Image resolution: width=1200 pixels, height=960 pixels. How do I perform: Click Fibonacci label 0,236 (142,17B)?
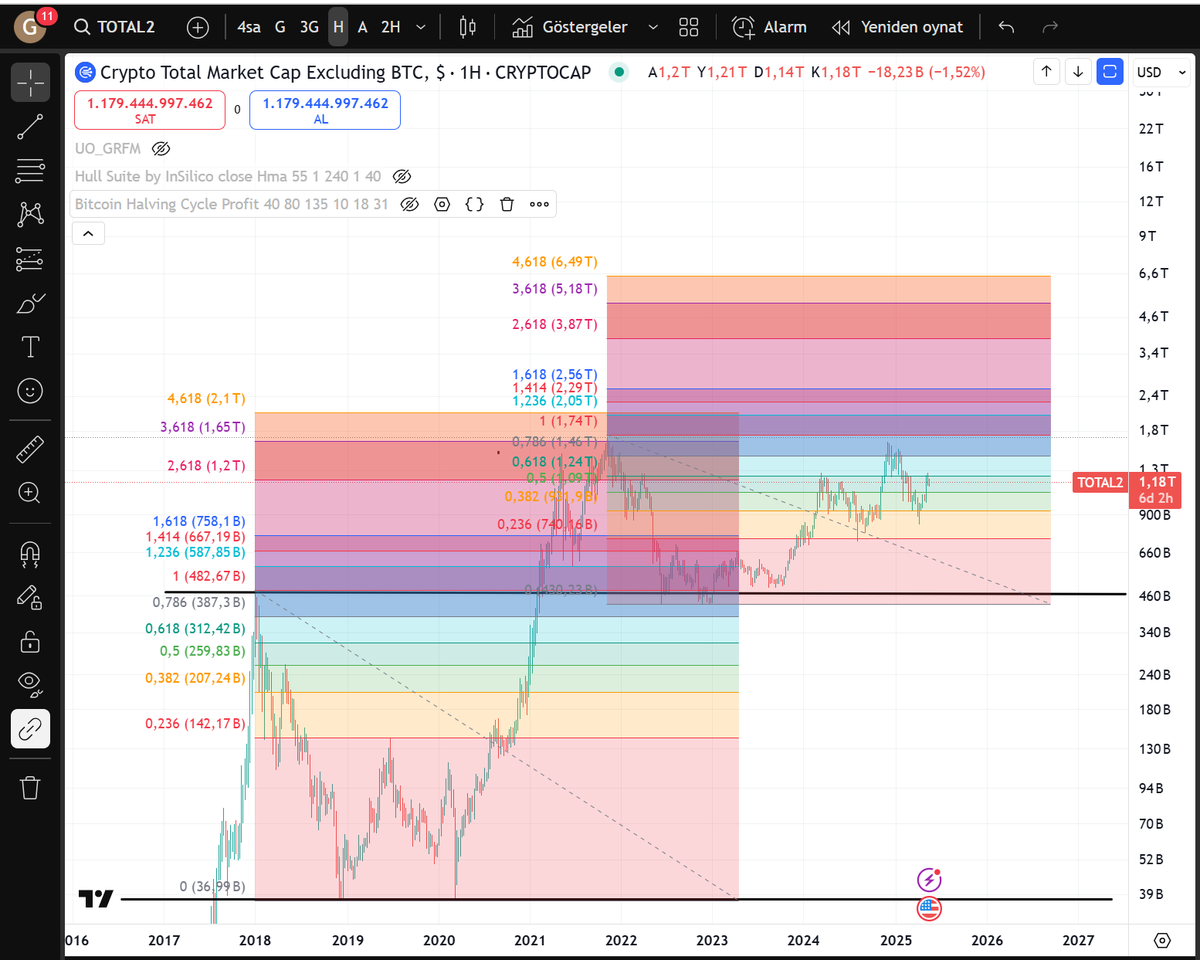tap(195, 723)
